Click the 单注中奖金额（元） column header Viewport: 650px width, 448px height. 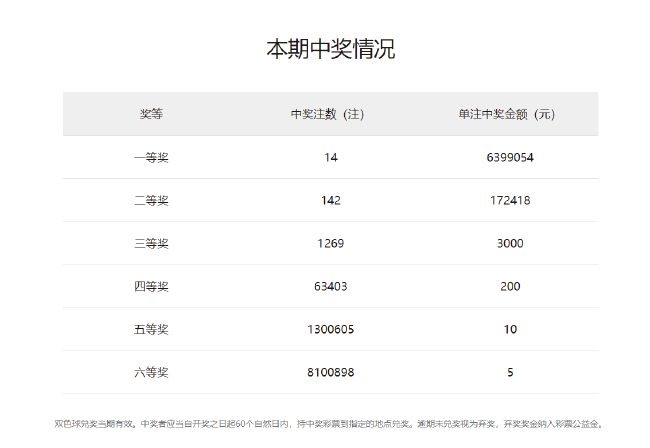[x=510, y=114]
